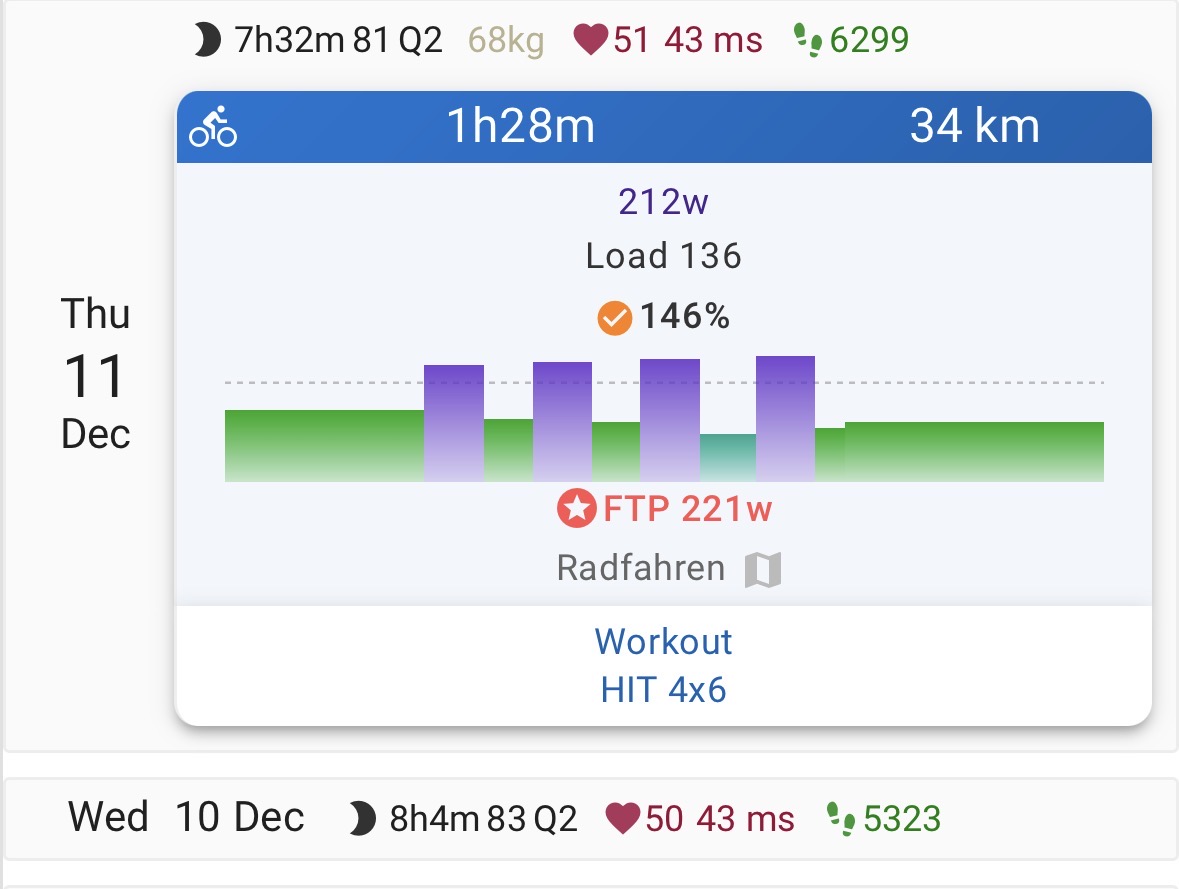Open the Workout link
The image size is (1179, 889).
click(x=663, y=641)
